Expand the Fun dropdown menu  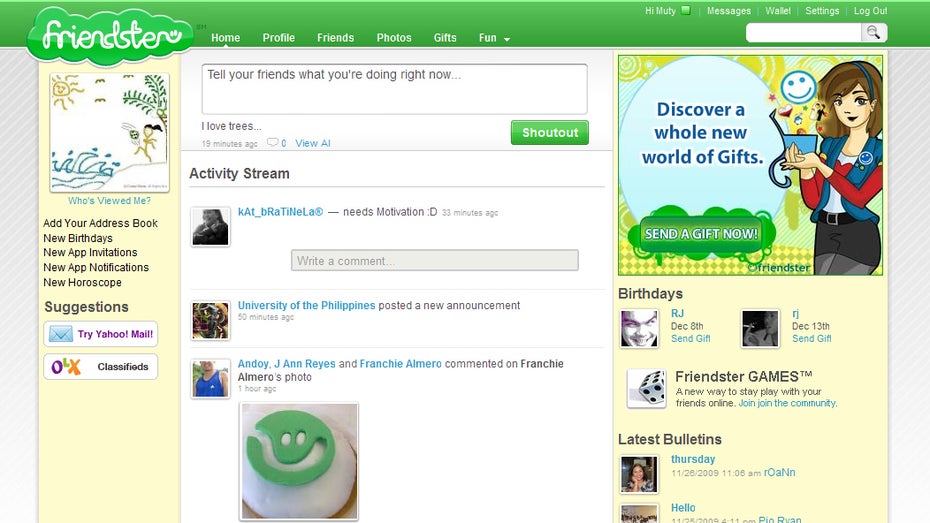click(494, 38)
